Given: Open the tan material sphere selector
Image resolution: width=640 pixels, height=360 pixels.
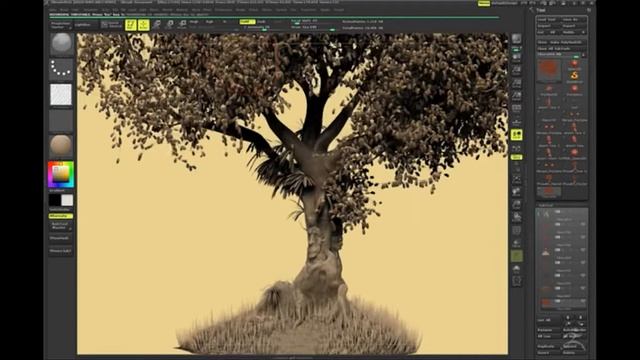Looking at the screenshot, I should pos(61,146).
